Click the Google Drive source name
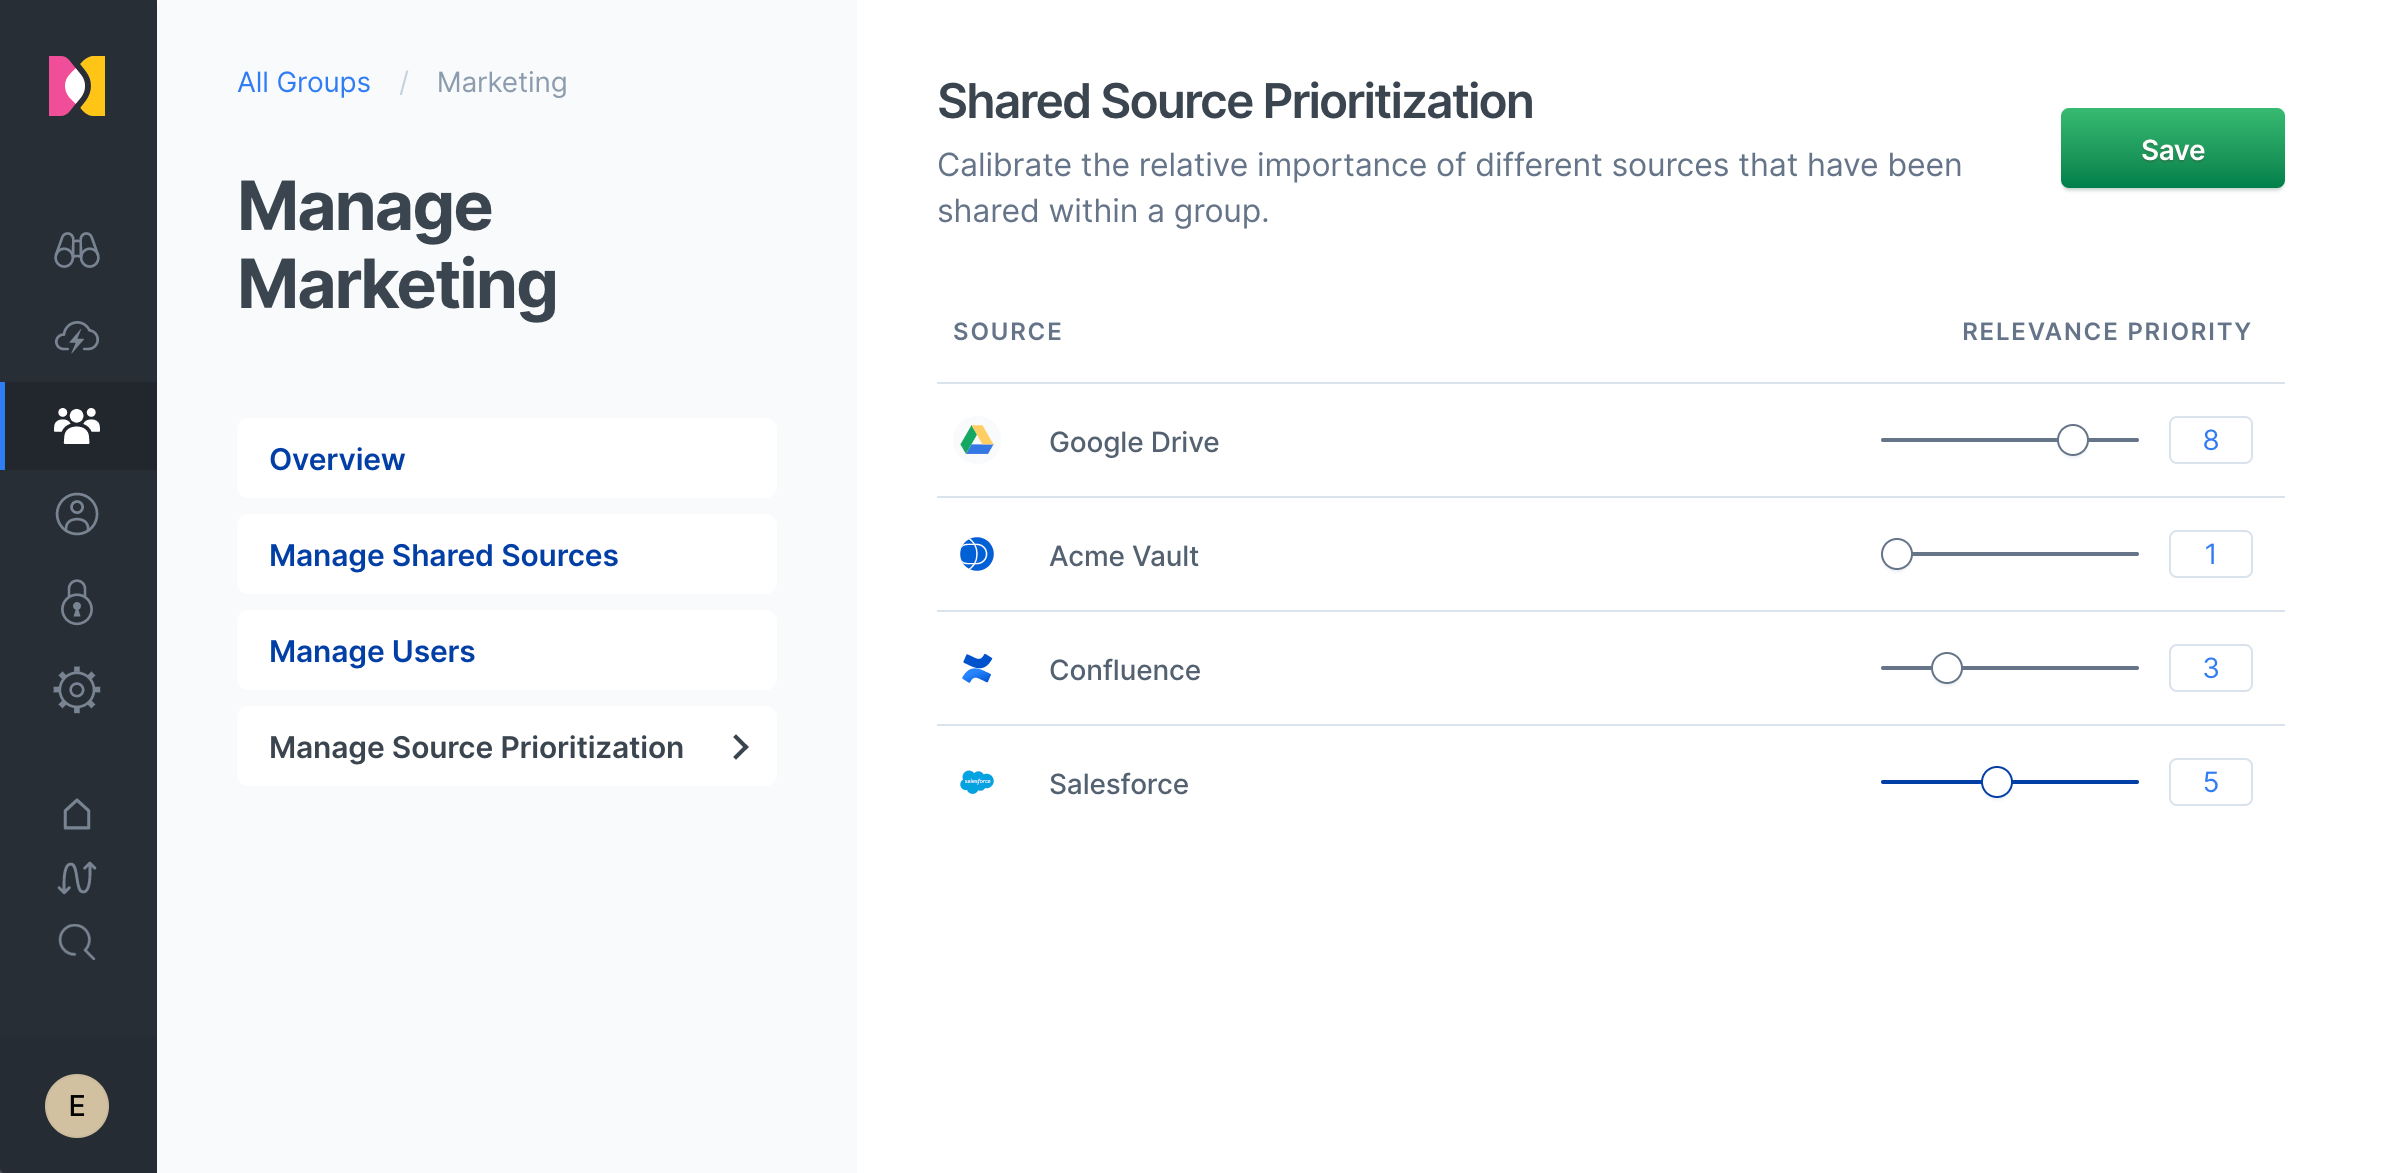Image resolution: width=2402 pixels, height=1173 pixels. tap(1134, 442)
